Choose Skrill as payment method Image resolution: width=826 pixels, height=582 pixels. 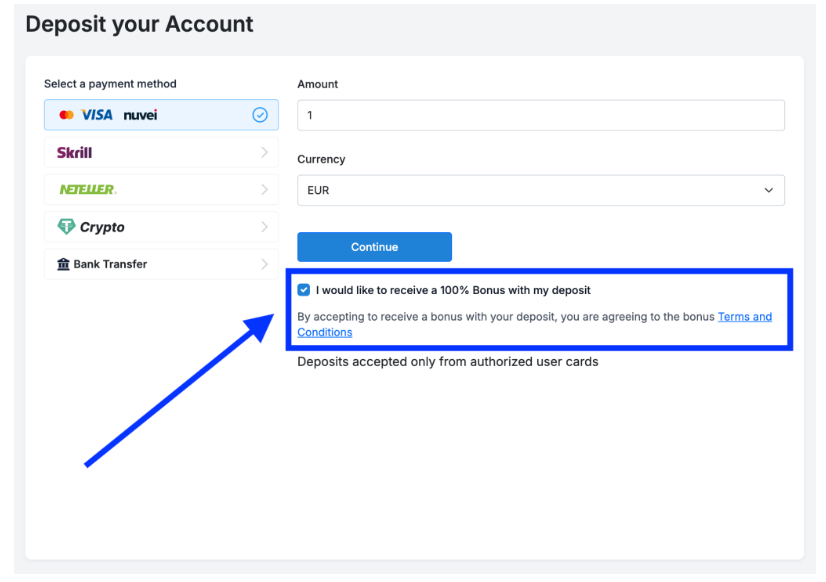coord(161,153)
